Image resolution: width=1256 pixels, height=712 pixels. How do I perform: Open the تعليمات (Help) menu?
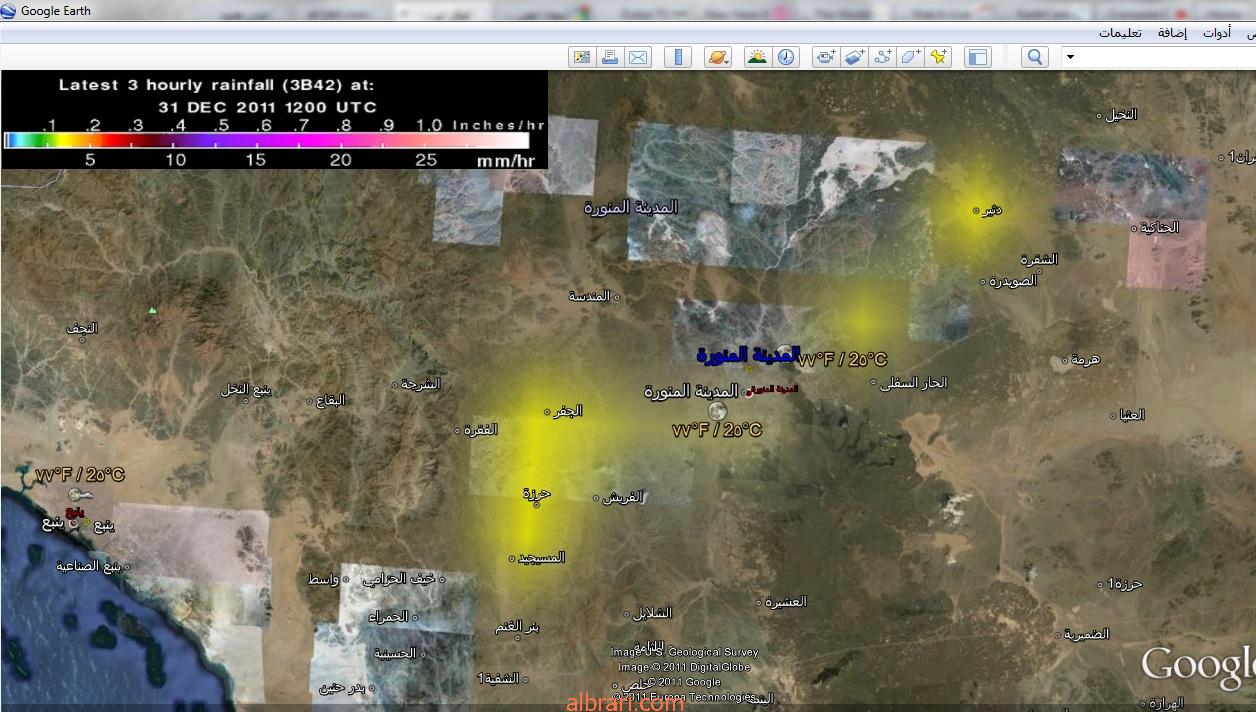[1120, 33]
